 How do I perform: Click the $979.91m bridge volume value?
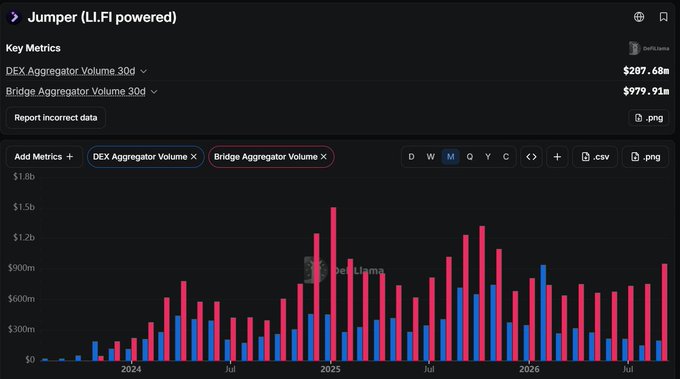pyautogui.click(x=646, y=91)
